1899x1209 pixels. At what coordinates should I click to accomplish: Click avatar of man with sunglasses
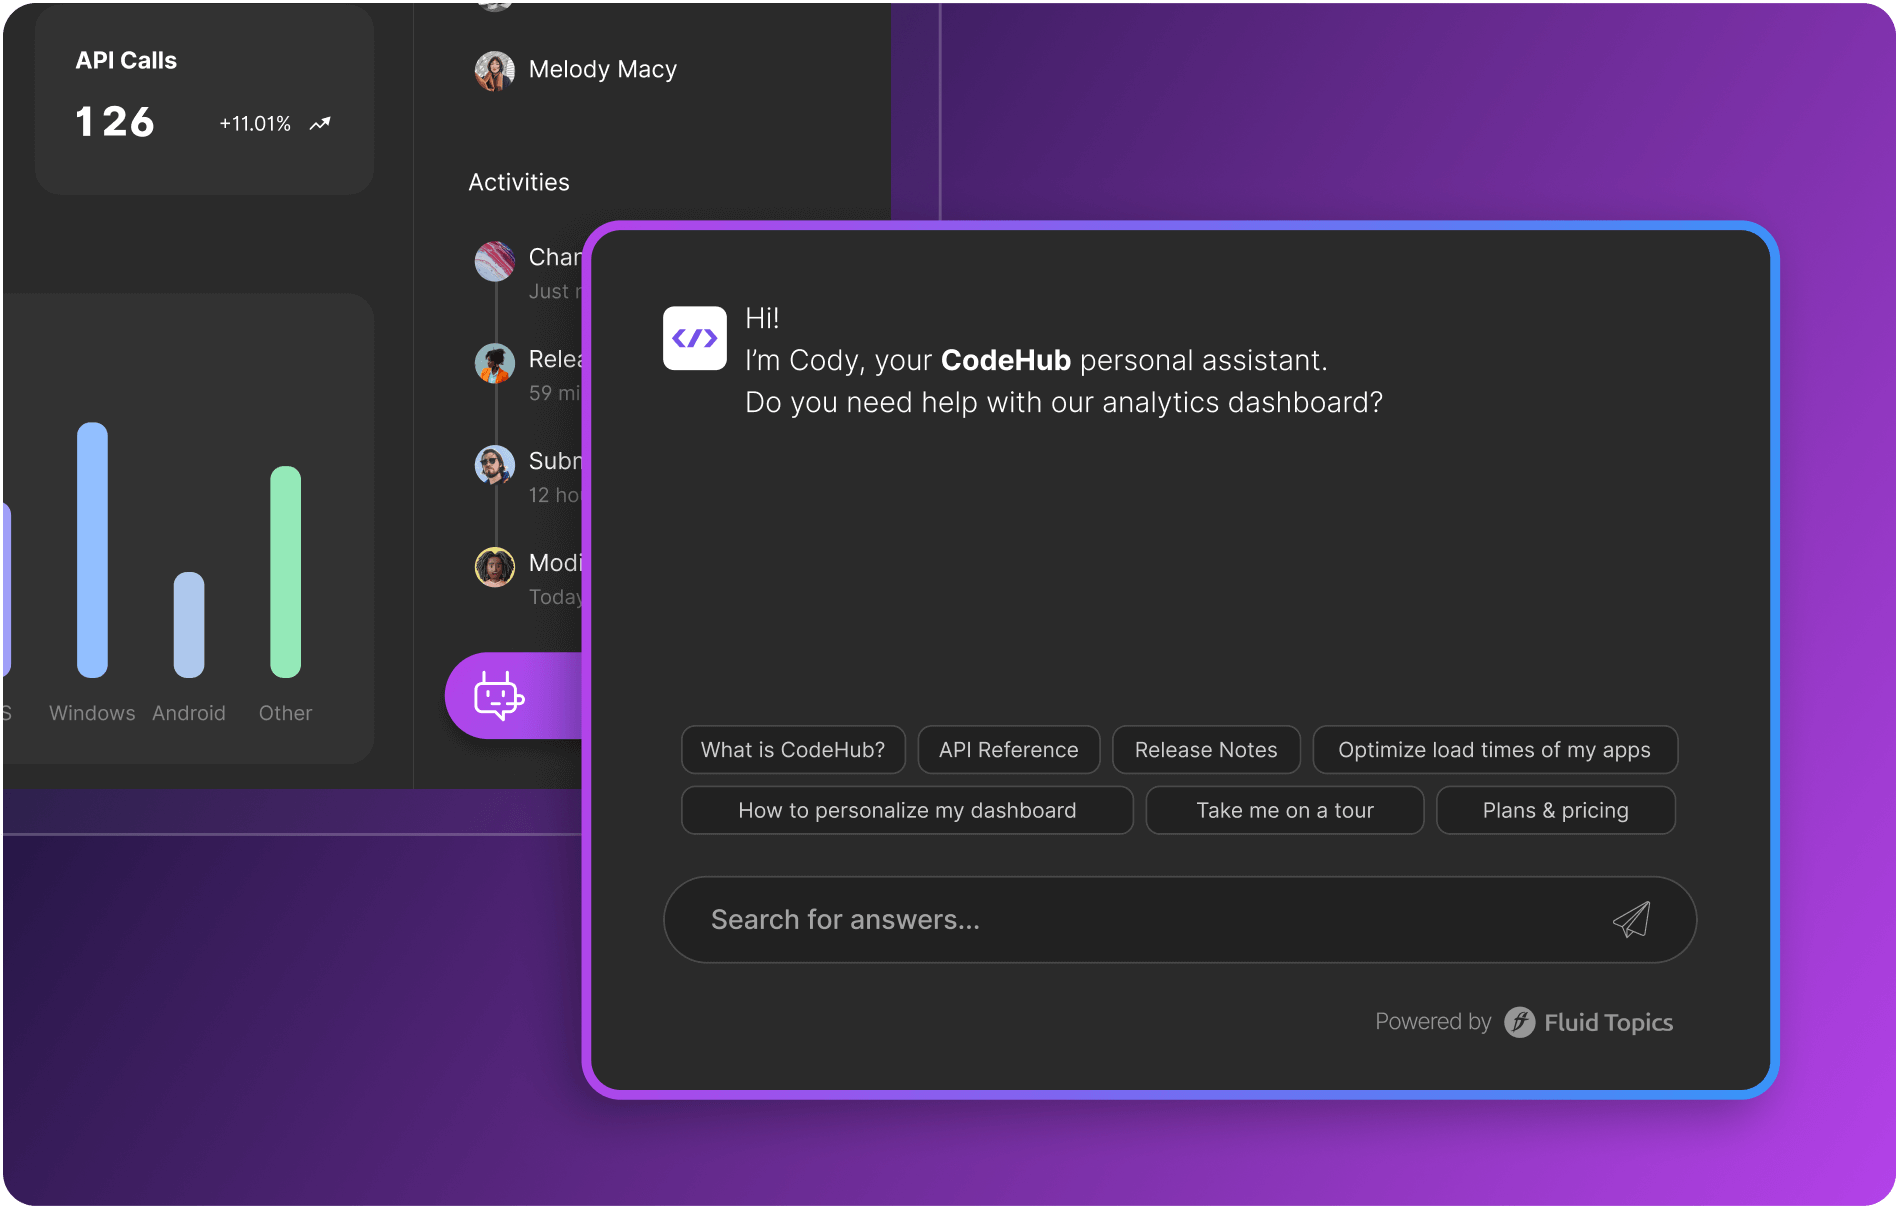pos(494,465)
